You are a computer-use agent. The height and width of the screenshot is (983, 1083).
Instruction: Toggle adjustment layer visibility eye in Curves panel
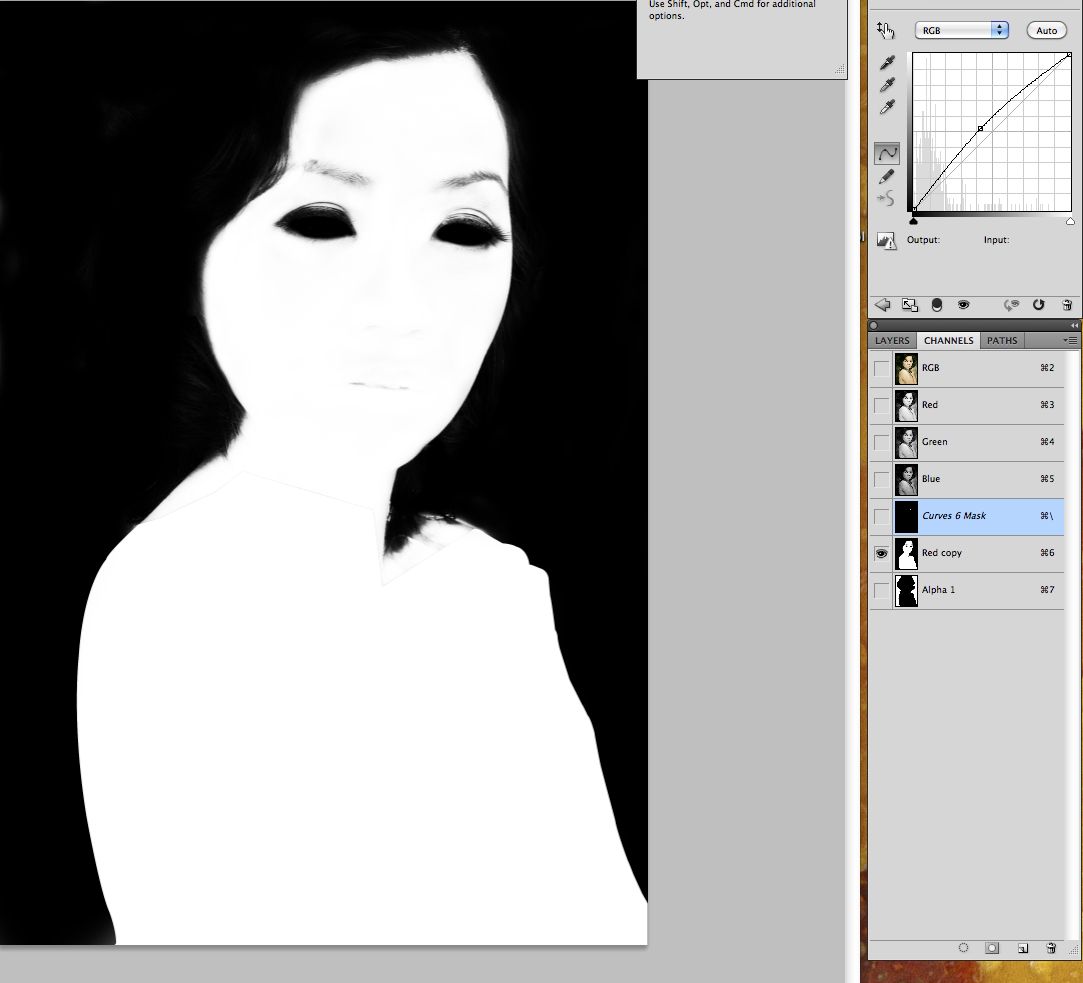tap(963, 305)
